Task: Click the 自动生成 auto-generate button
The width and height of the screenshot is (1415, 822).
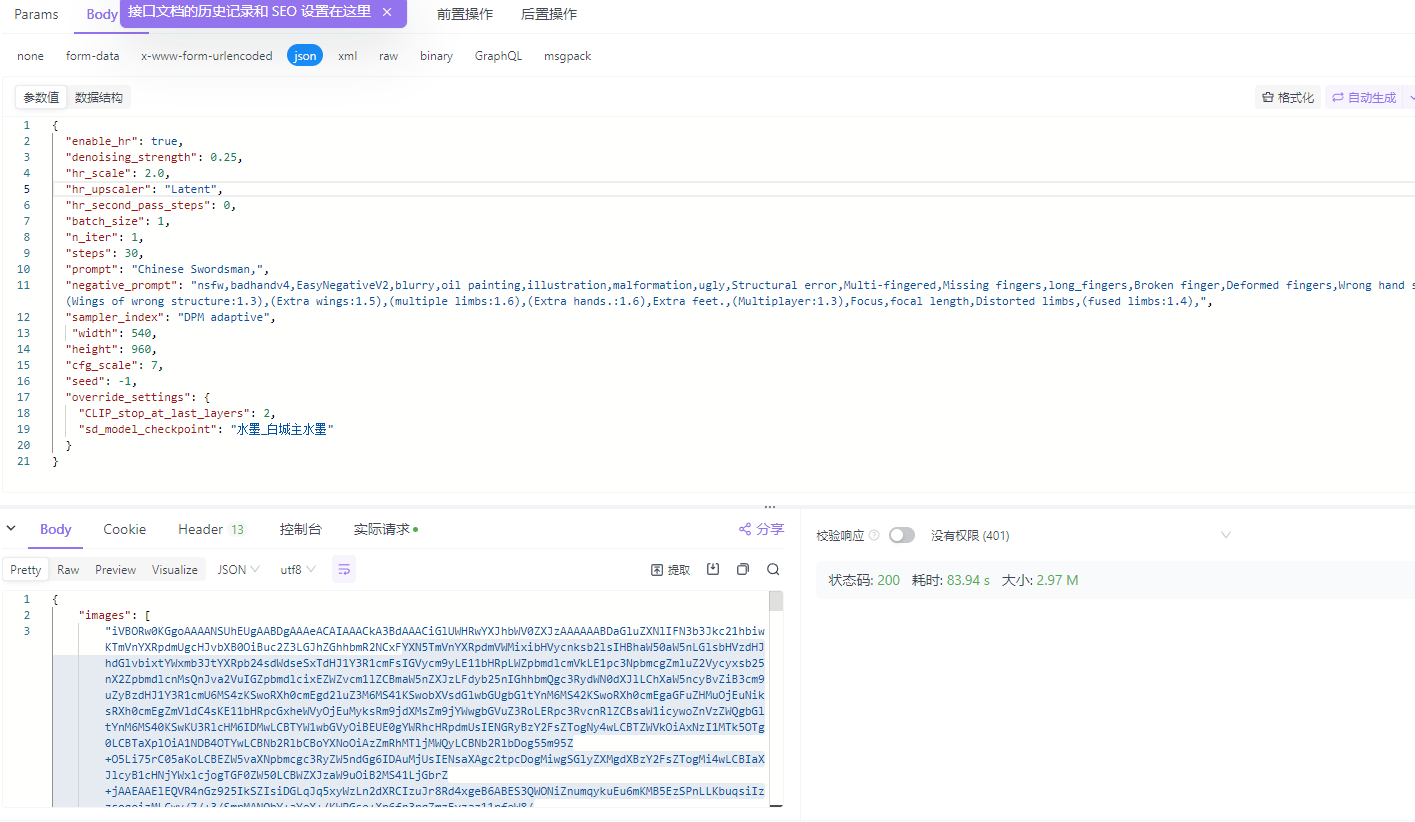Action: [x=1364, y=97]
